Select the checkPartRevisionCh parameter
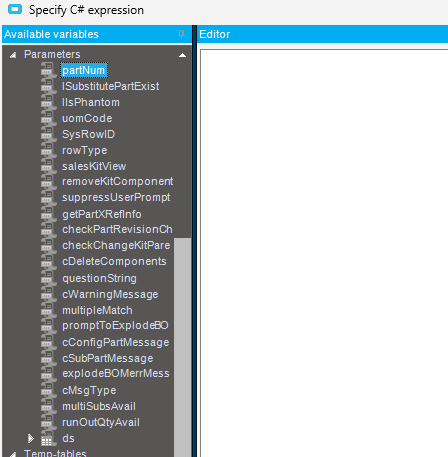 click(117, 230)
